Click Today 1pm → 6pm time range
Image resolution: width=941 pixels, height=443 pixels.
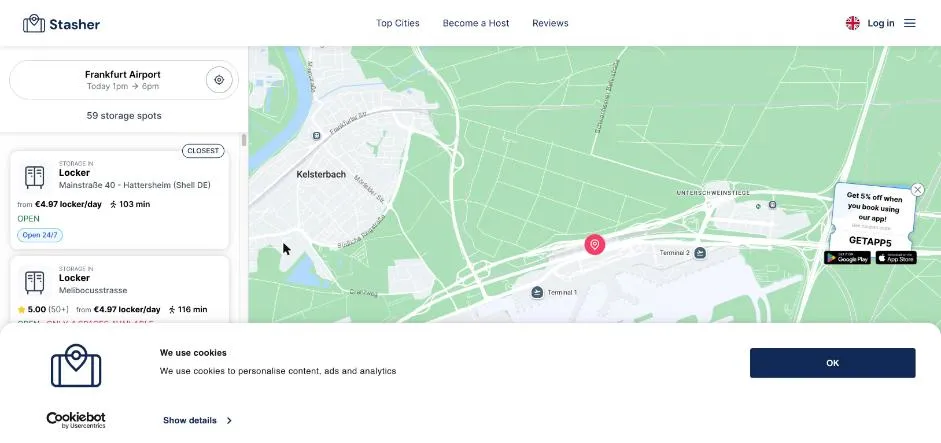[123, 86]
